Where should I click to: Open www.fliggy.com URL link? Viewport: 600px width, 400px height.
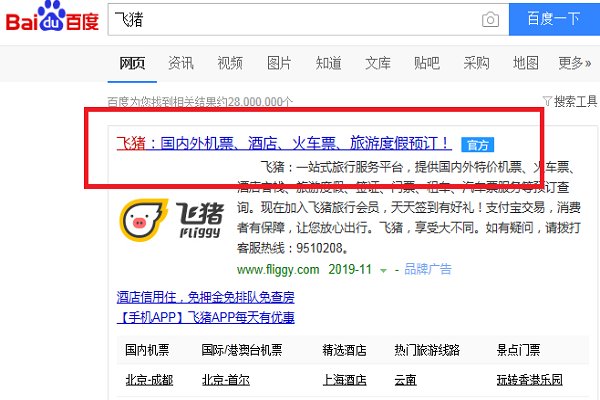click(278, 269)
